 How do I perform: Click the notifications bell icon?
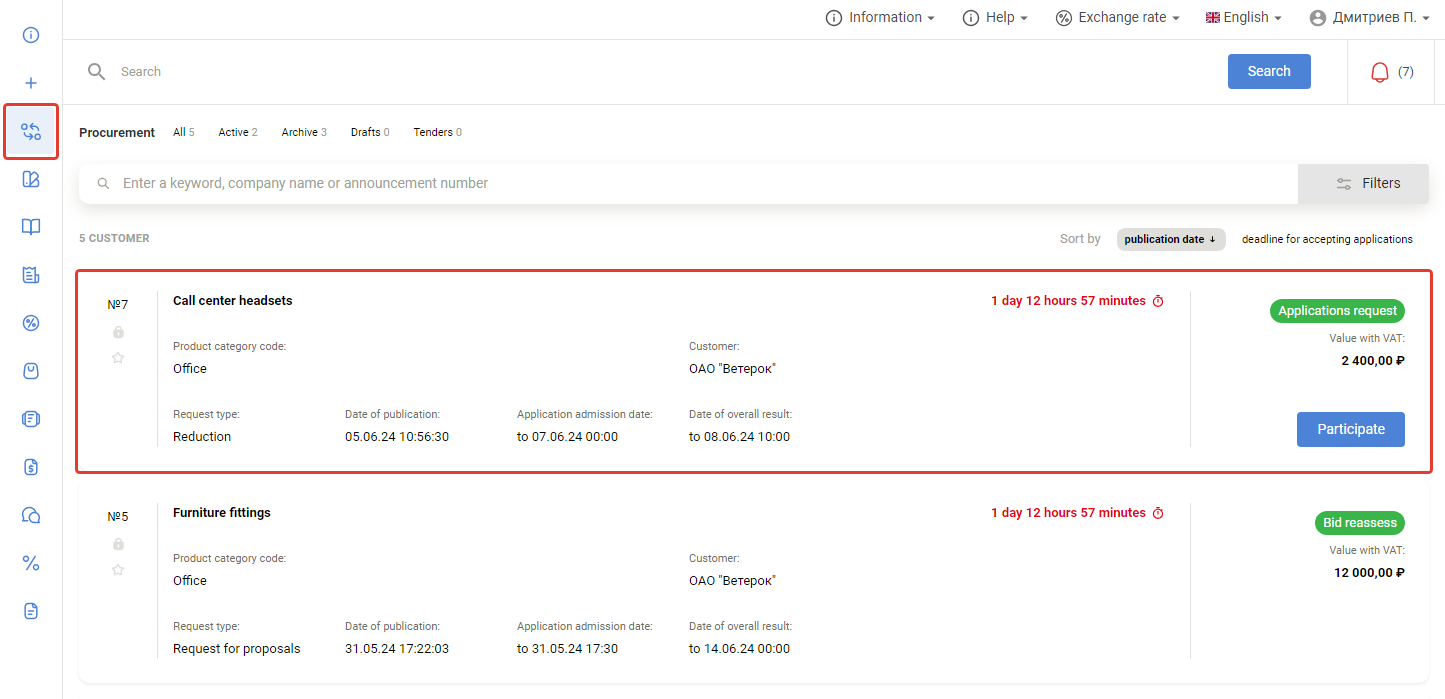point(1380,72)
